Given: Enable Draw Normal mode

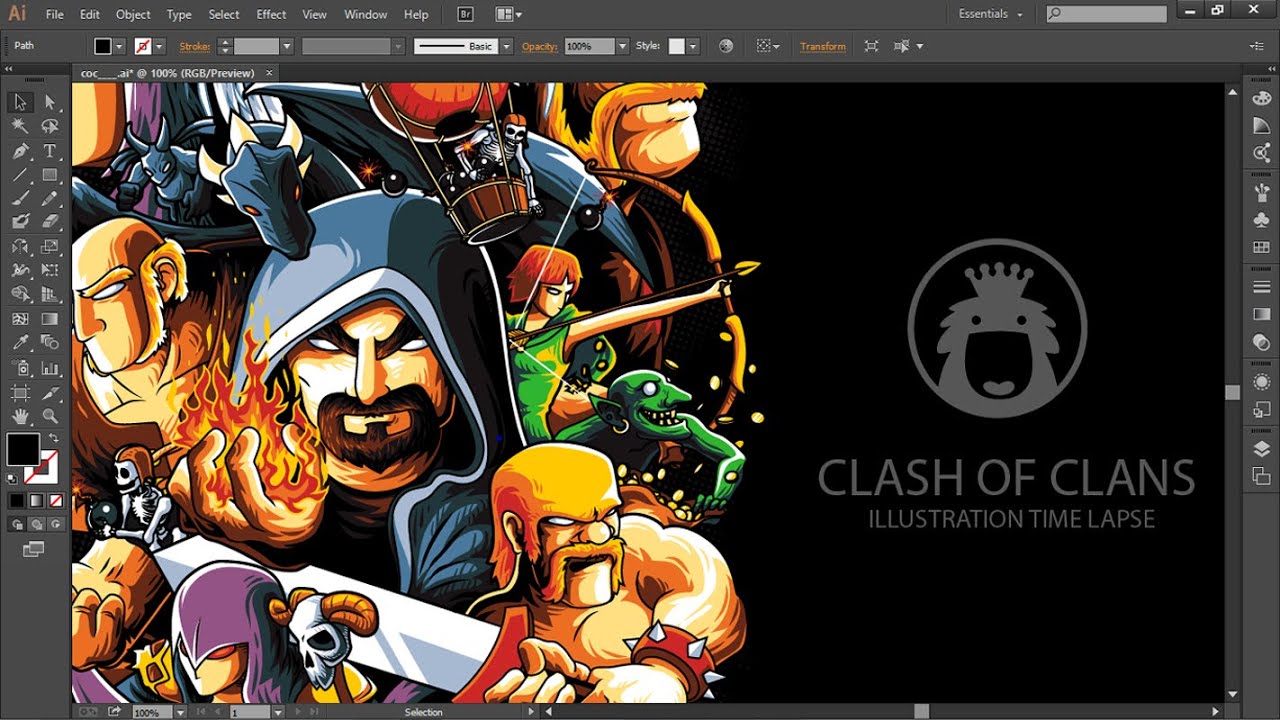Looking at the screenshot, I should point(17,524).
